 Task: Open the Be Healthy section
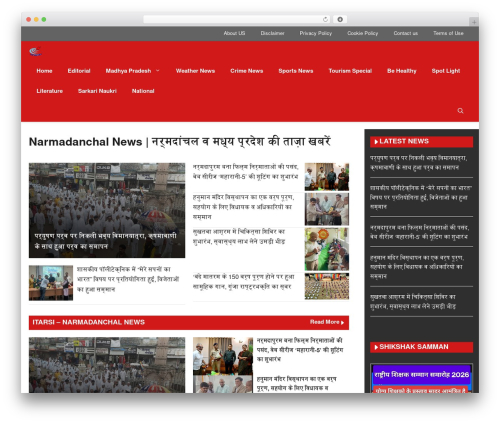click(402, 71)
